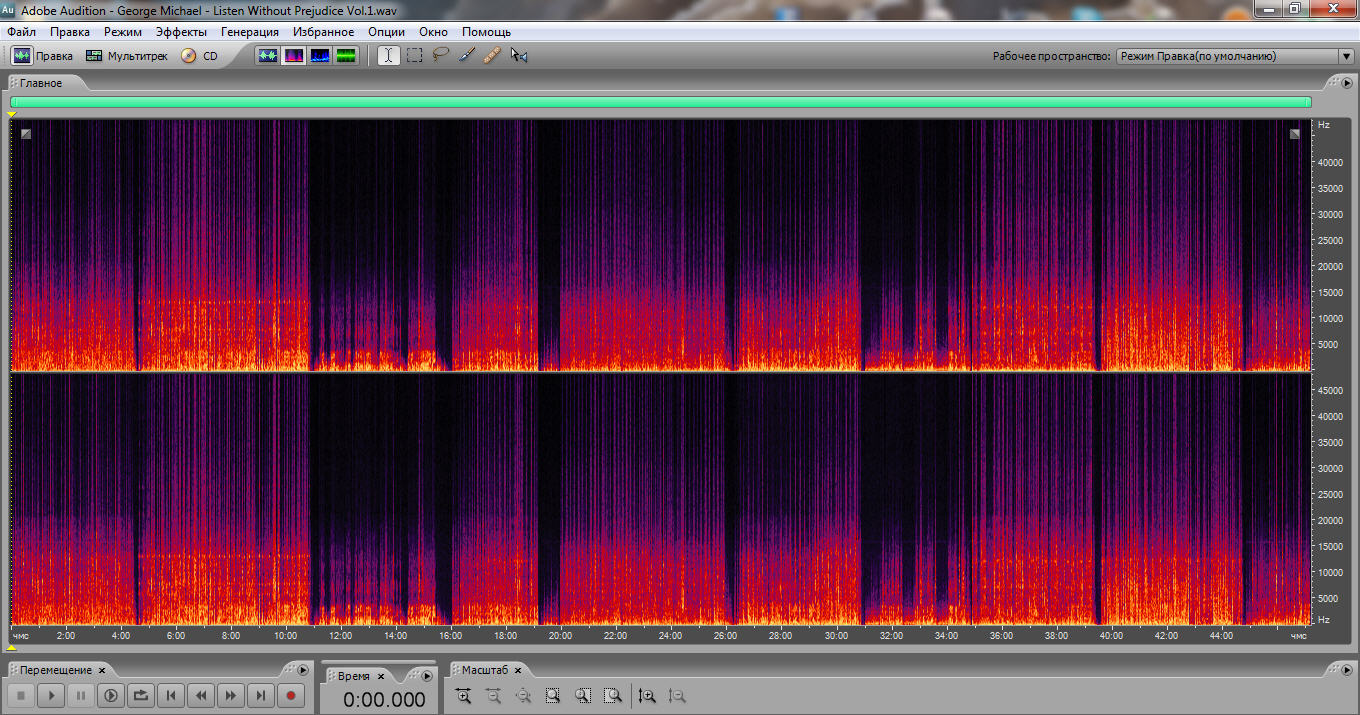The height and width of the screenshot is (715, 1360).
Task: Play from cursor to end of file
Action: [111, 695]
